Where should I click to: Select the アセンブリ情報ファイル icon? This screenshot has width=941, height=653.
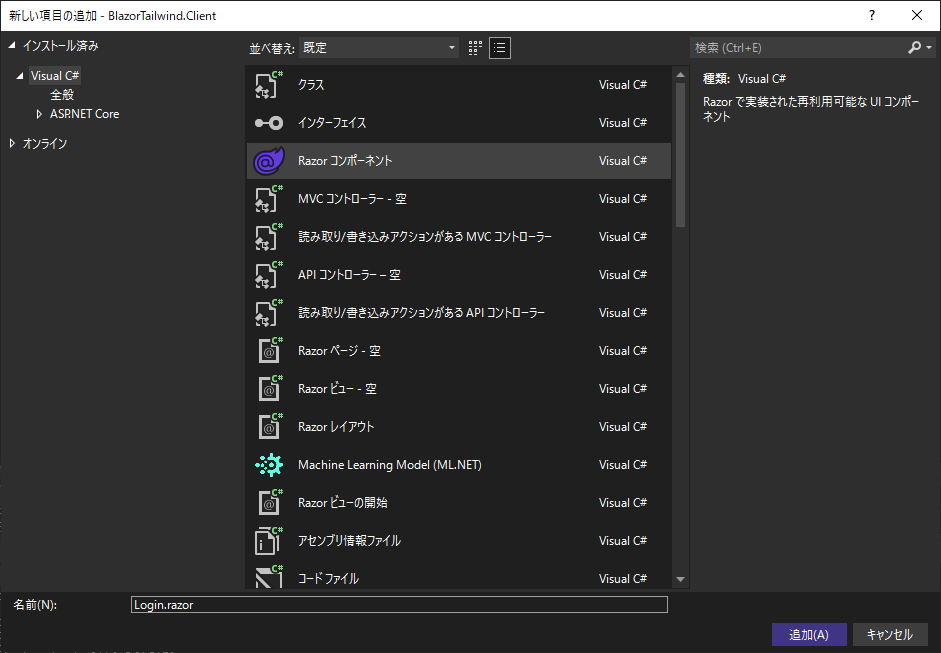[x=268, y=541]
